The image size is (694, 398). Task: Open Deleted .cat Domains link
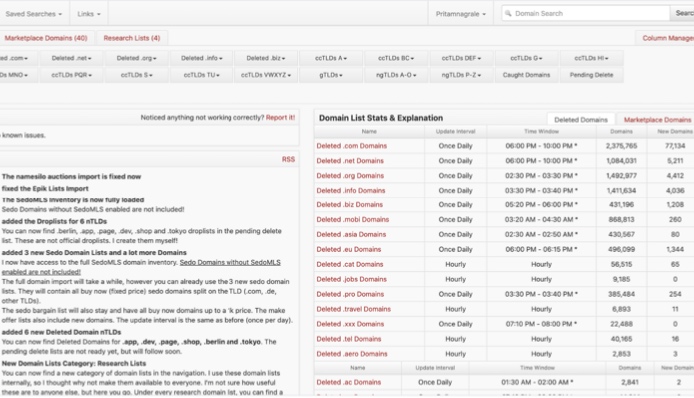pyautogui.click(x=350, y=264)
